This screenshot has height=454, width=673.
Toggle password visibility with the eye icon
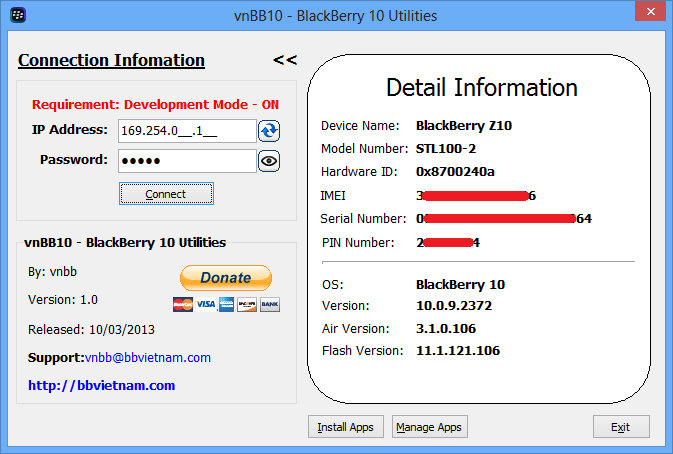coord(269,161)
